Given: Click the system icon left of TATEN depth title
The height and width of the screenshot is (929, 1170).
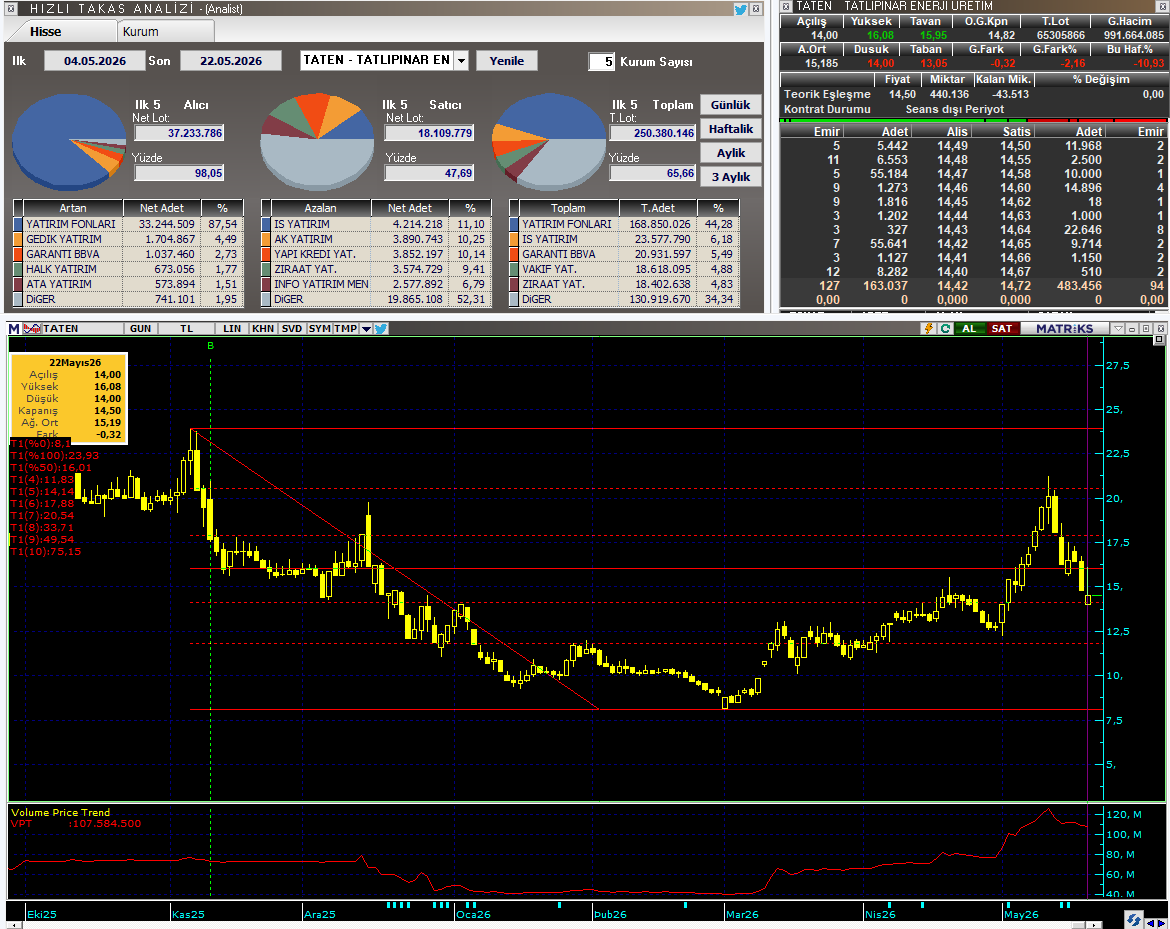Looking at the screenshot, I should coord(786,6).
